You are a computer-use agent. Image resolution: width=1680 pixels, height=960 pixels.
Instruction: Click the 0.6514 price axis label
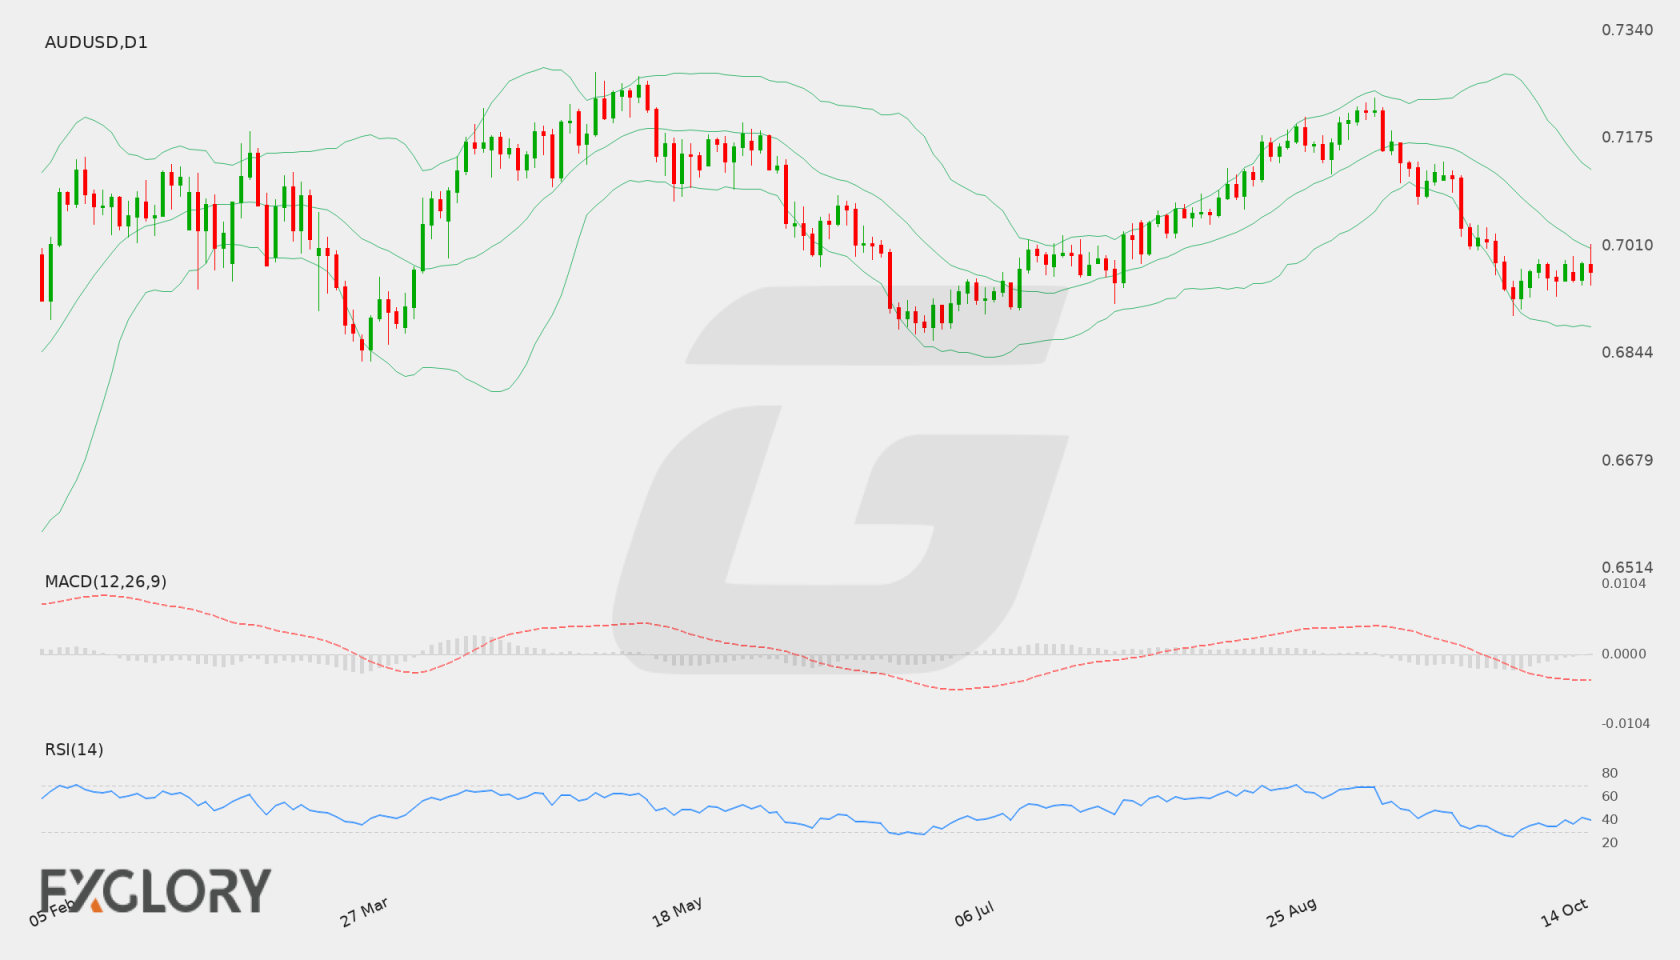pos(1627,567)
